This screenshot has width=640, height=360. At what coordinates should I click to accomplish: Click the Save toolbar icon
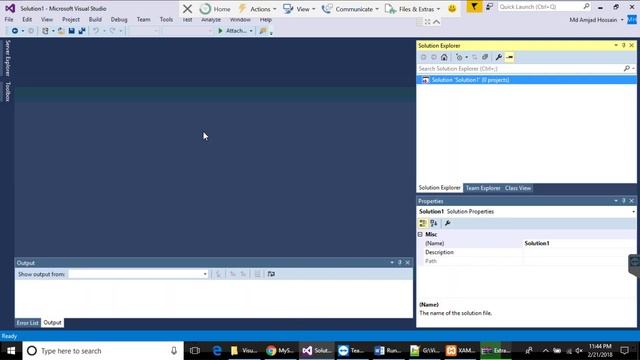(71, 31)
